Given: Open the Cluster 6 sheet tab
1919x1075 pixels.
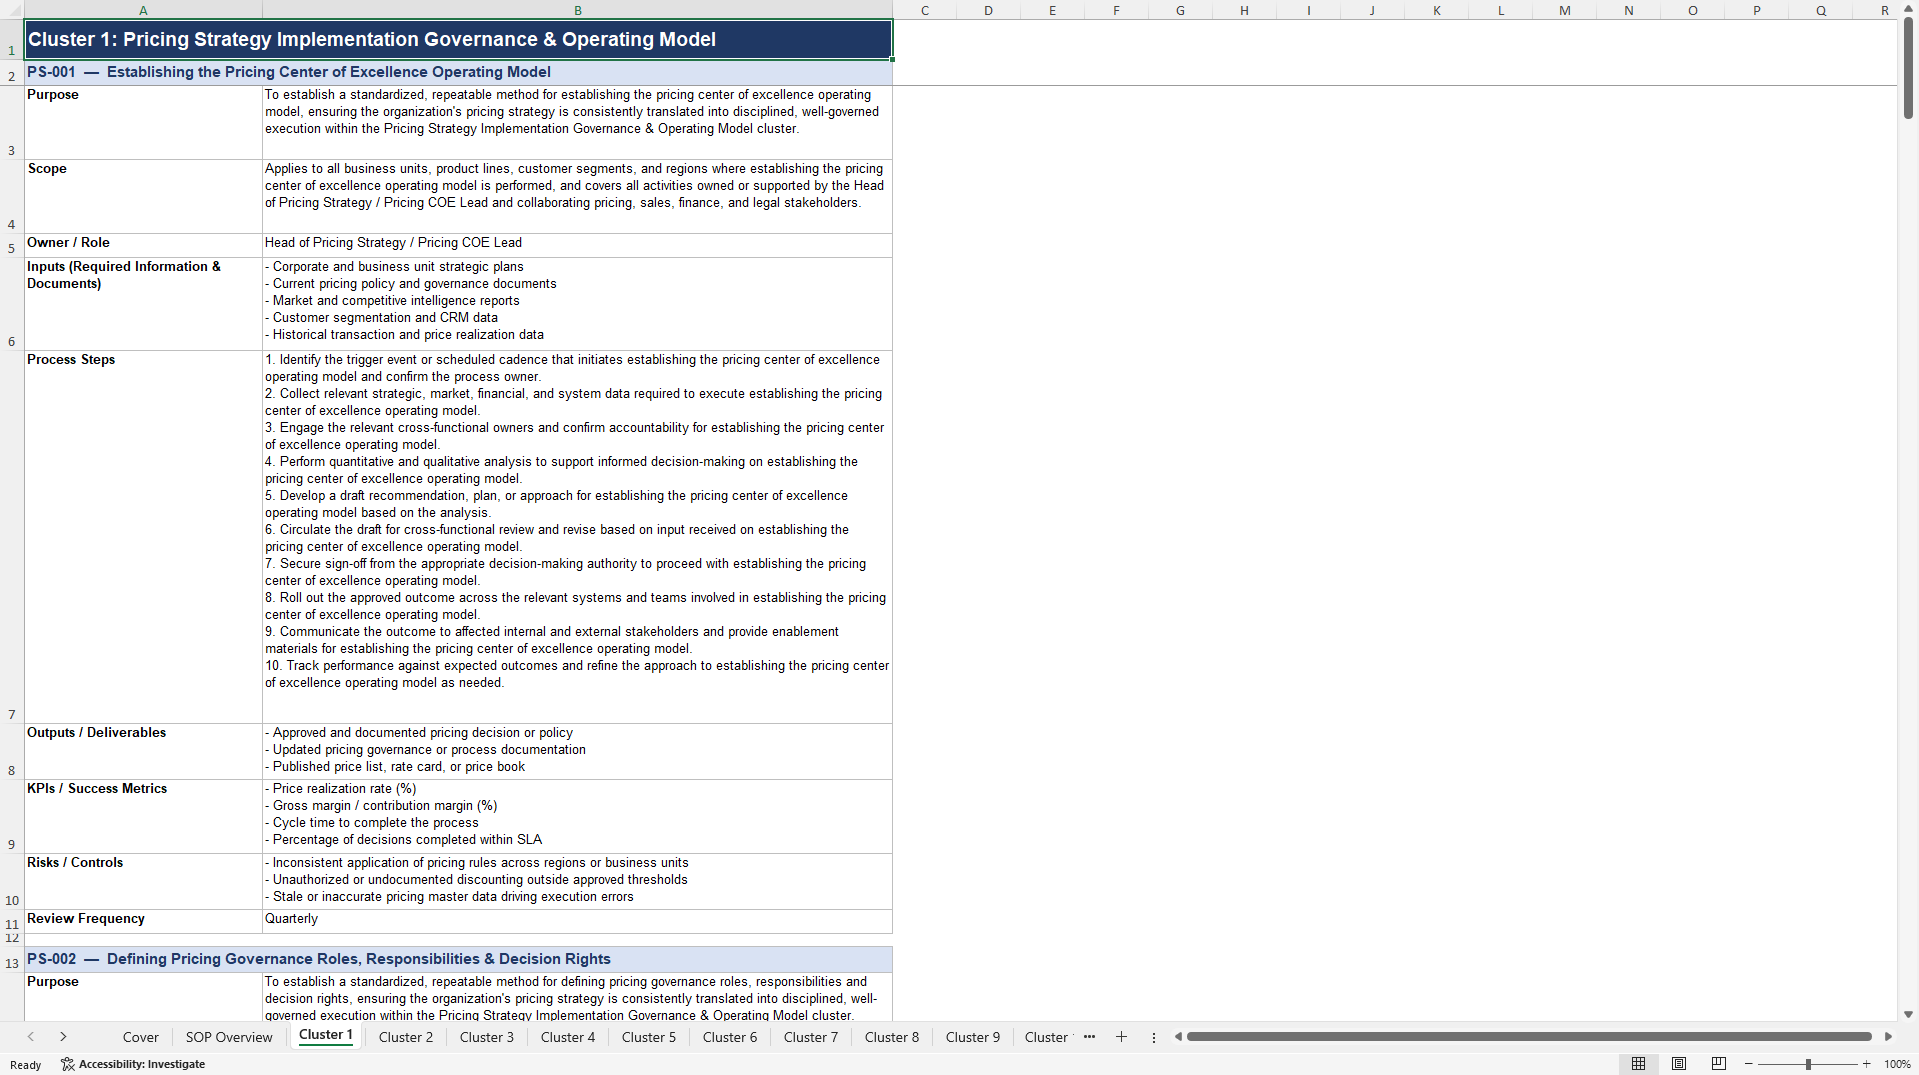Looking at the screenshot, I should tap(730, 1037).
